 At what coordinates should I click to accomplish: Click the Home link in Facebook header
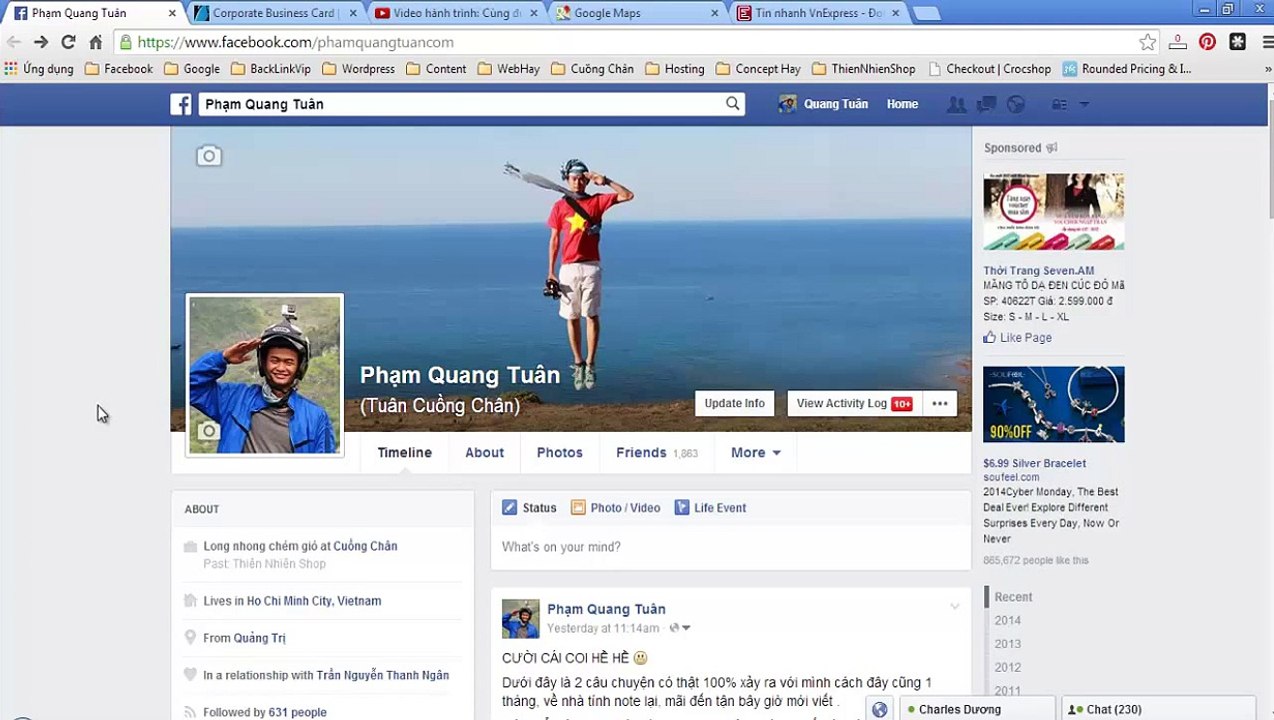click(902, 104)
